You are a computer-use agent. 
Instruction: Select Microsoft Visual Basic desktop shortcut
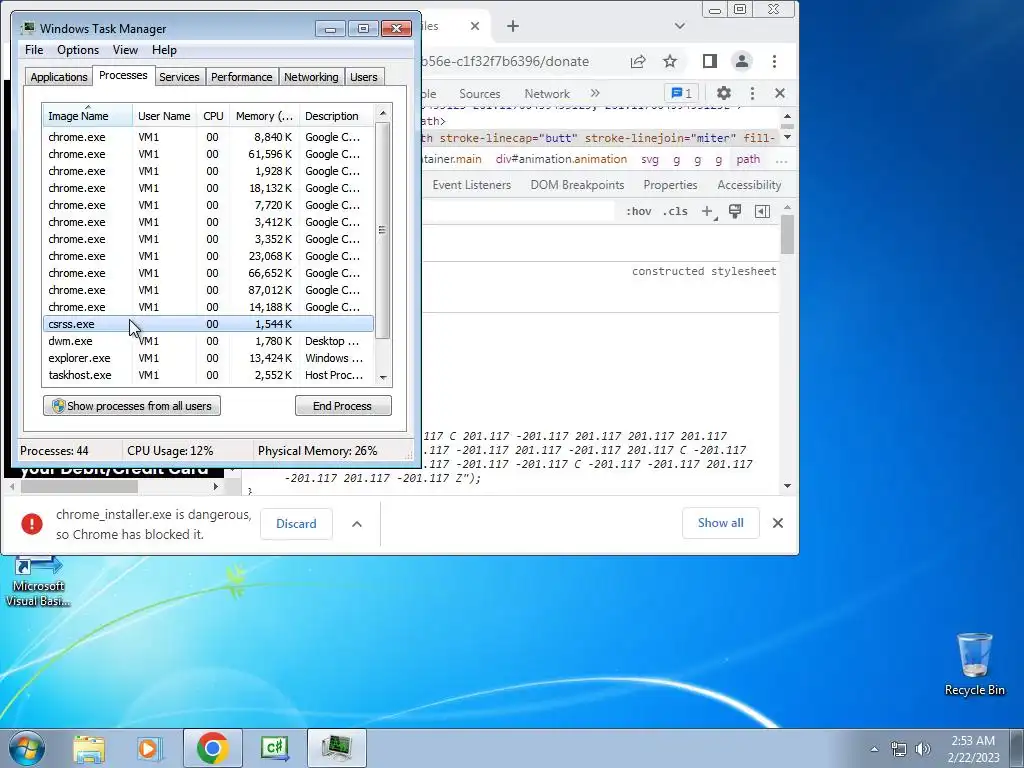(38, 581)
